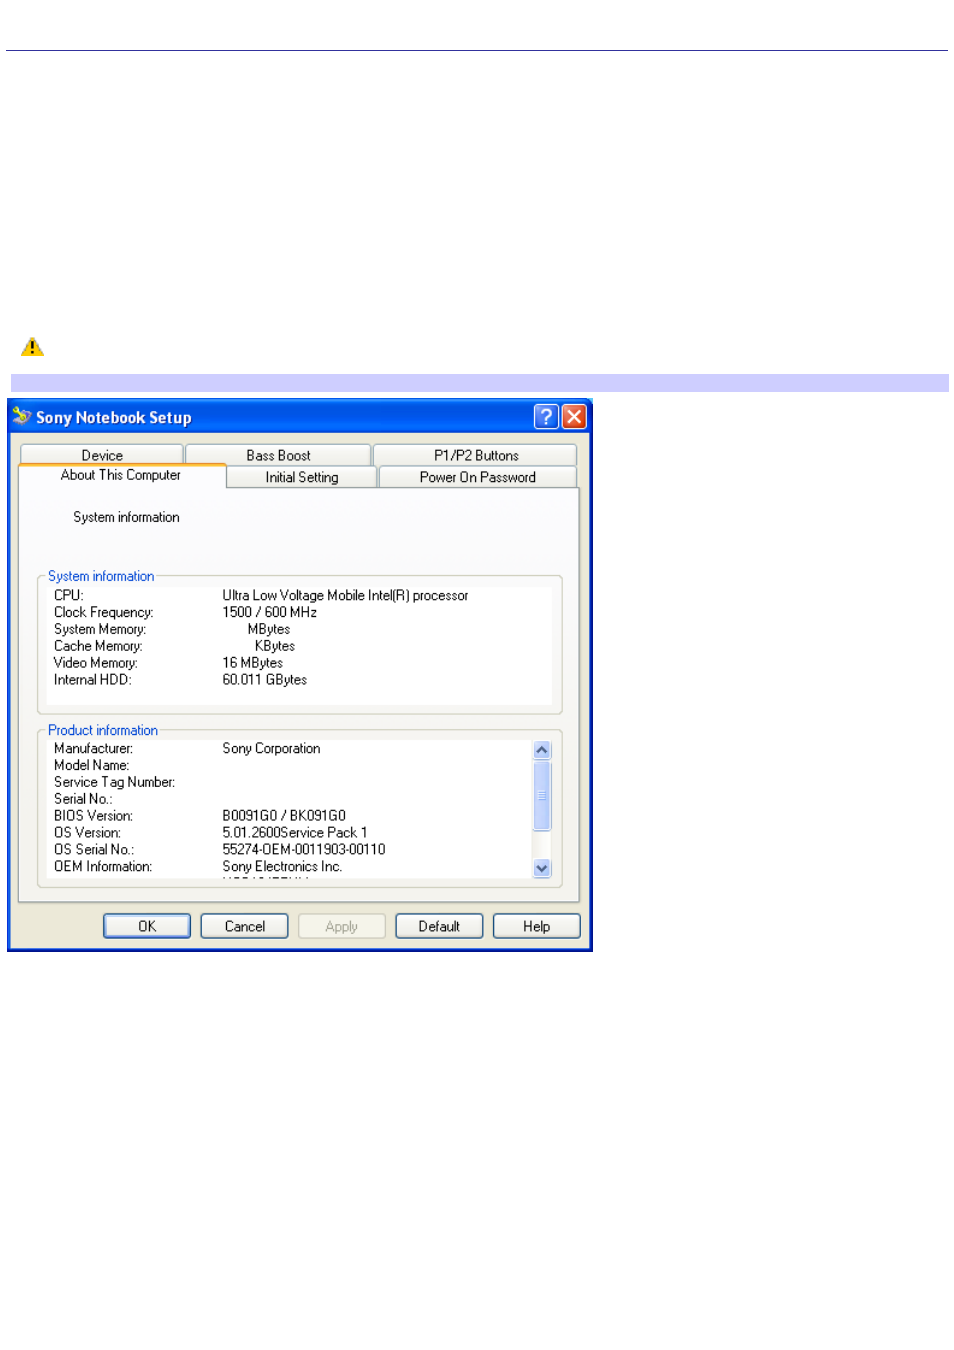The image size is (954, 1350).
Task: Click the Video Memory value '16 MBytes'
Action: point(253,663)
